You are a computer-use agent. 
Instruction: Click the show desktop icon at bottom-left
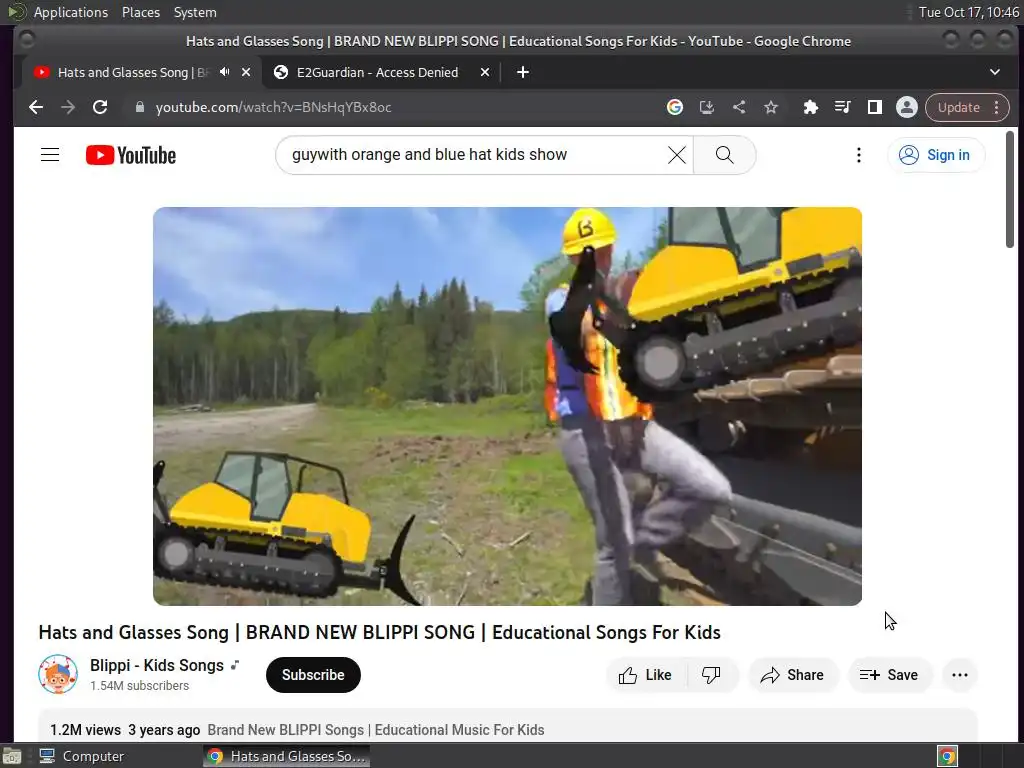pyautogui.click(x=12, y=756)
